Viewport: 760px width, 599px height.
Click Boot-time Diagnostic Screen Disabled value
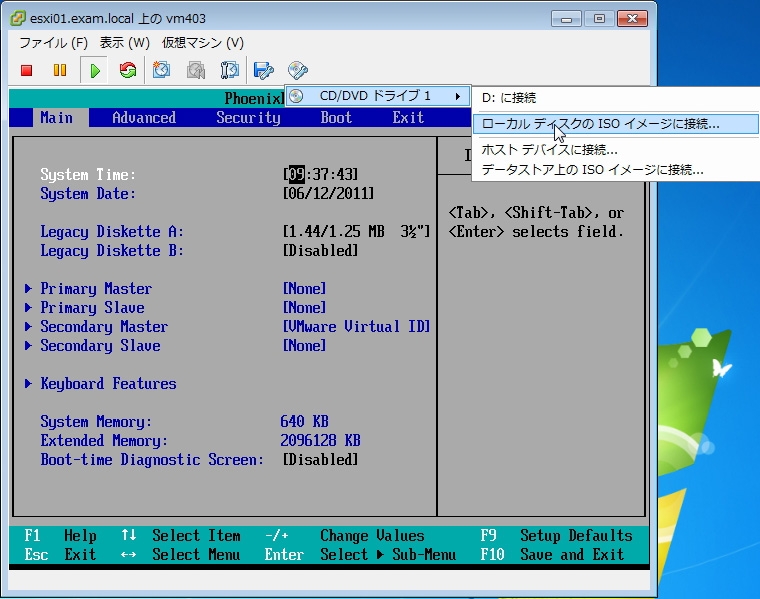click(x=320, y=459)
